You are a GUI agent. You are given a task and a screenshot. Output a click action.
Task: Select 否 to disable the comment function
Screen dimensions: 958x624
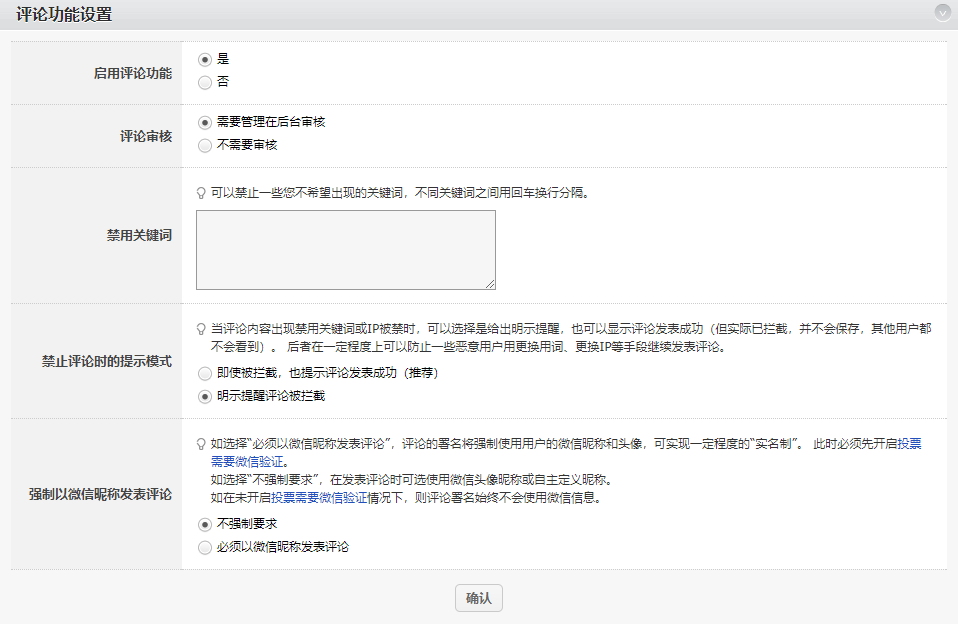tap(205, 82)
